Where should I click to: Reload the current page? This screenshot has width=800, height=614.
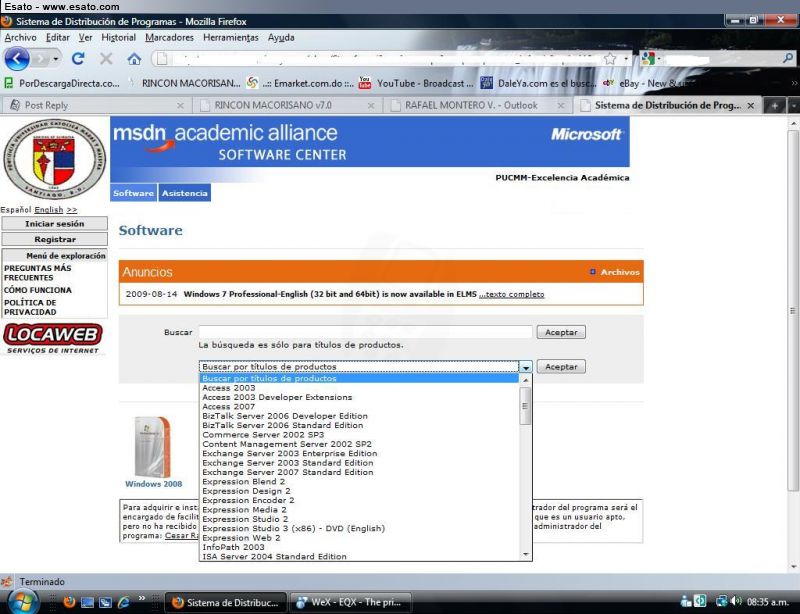coord(78,59)
